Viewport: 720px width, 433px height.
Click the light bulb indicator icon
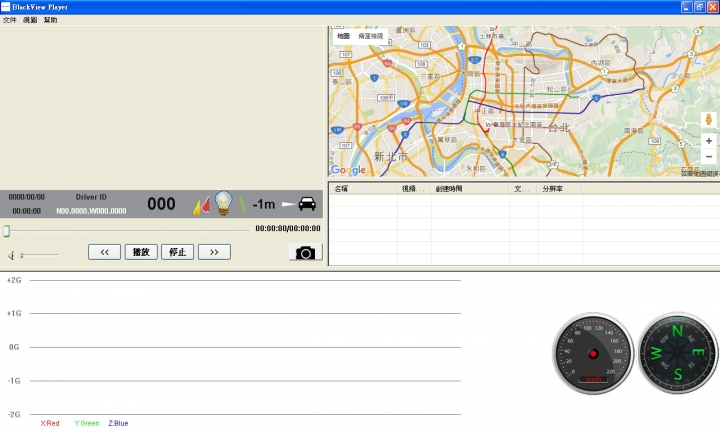click(x=224, y=203)
